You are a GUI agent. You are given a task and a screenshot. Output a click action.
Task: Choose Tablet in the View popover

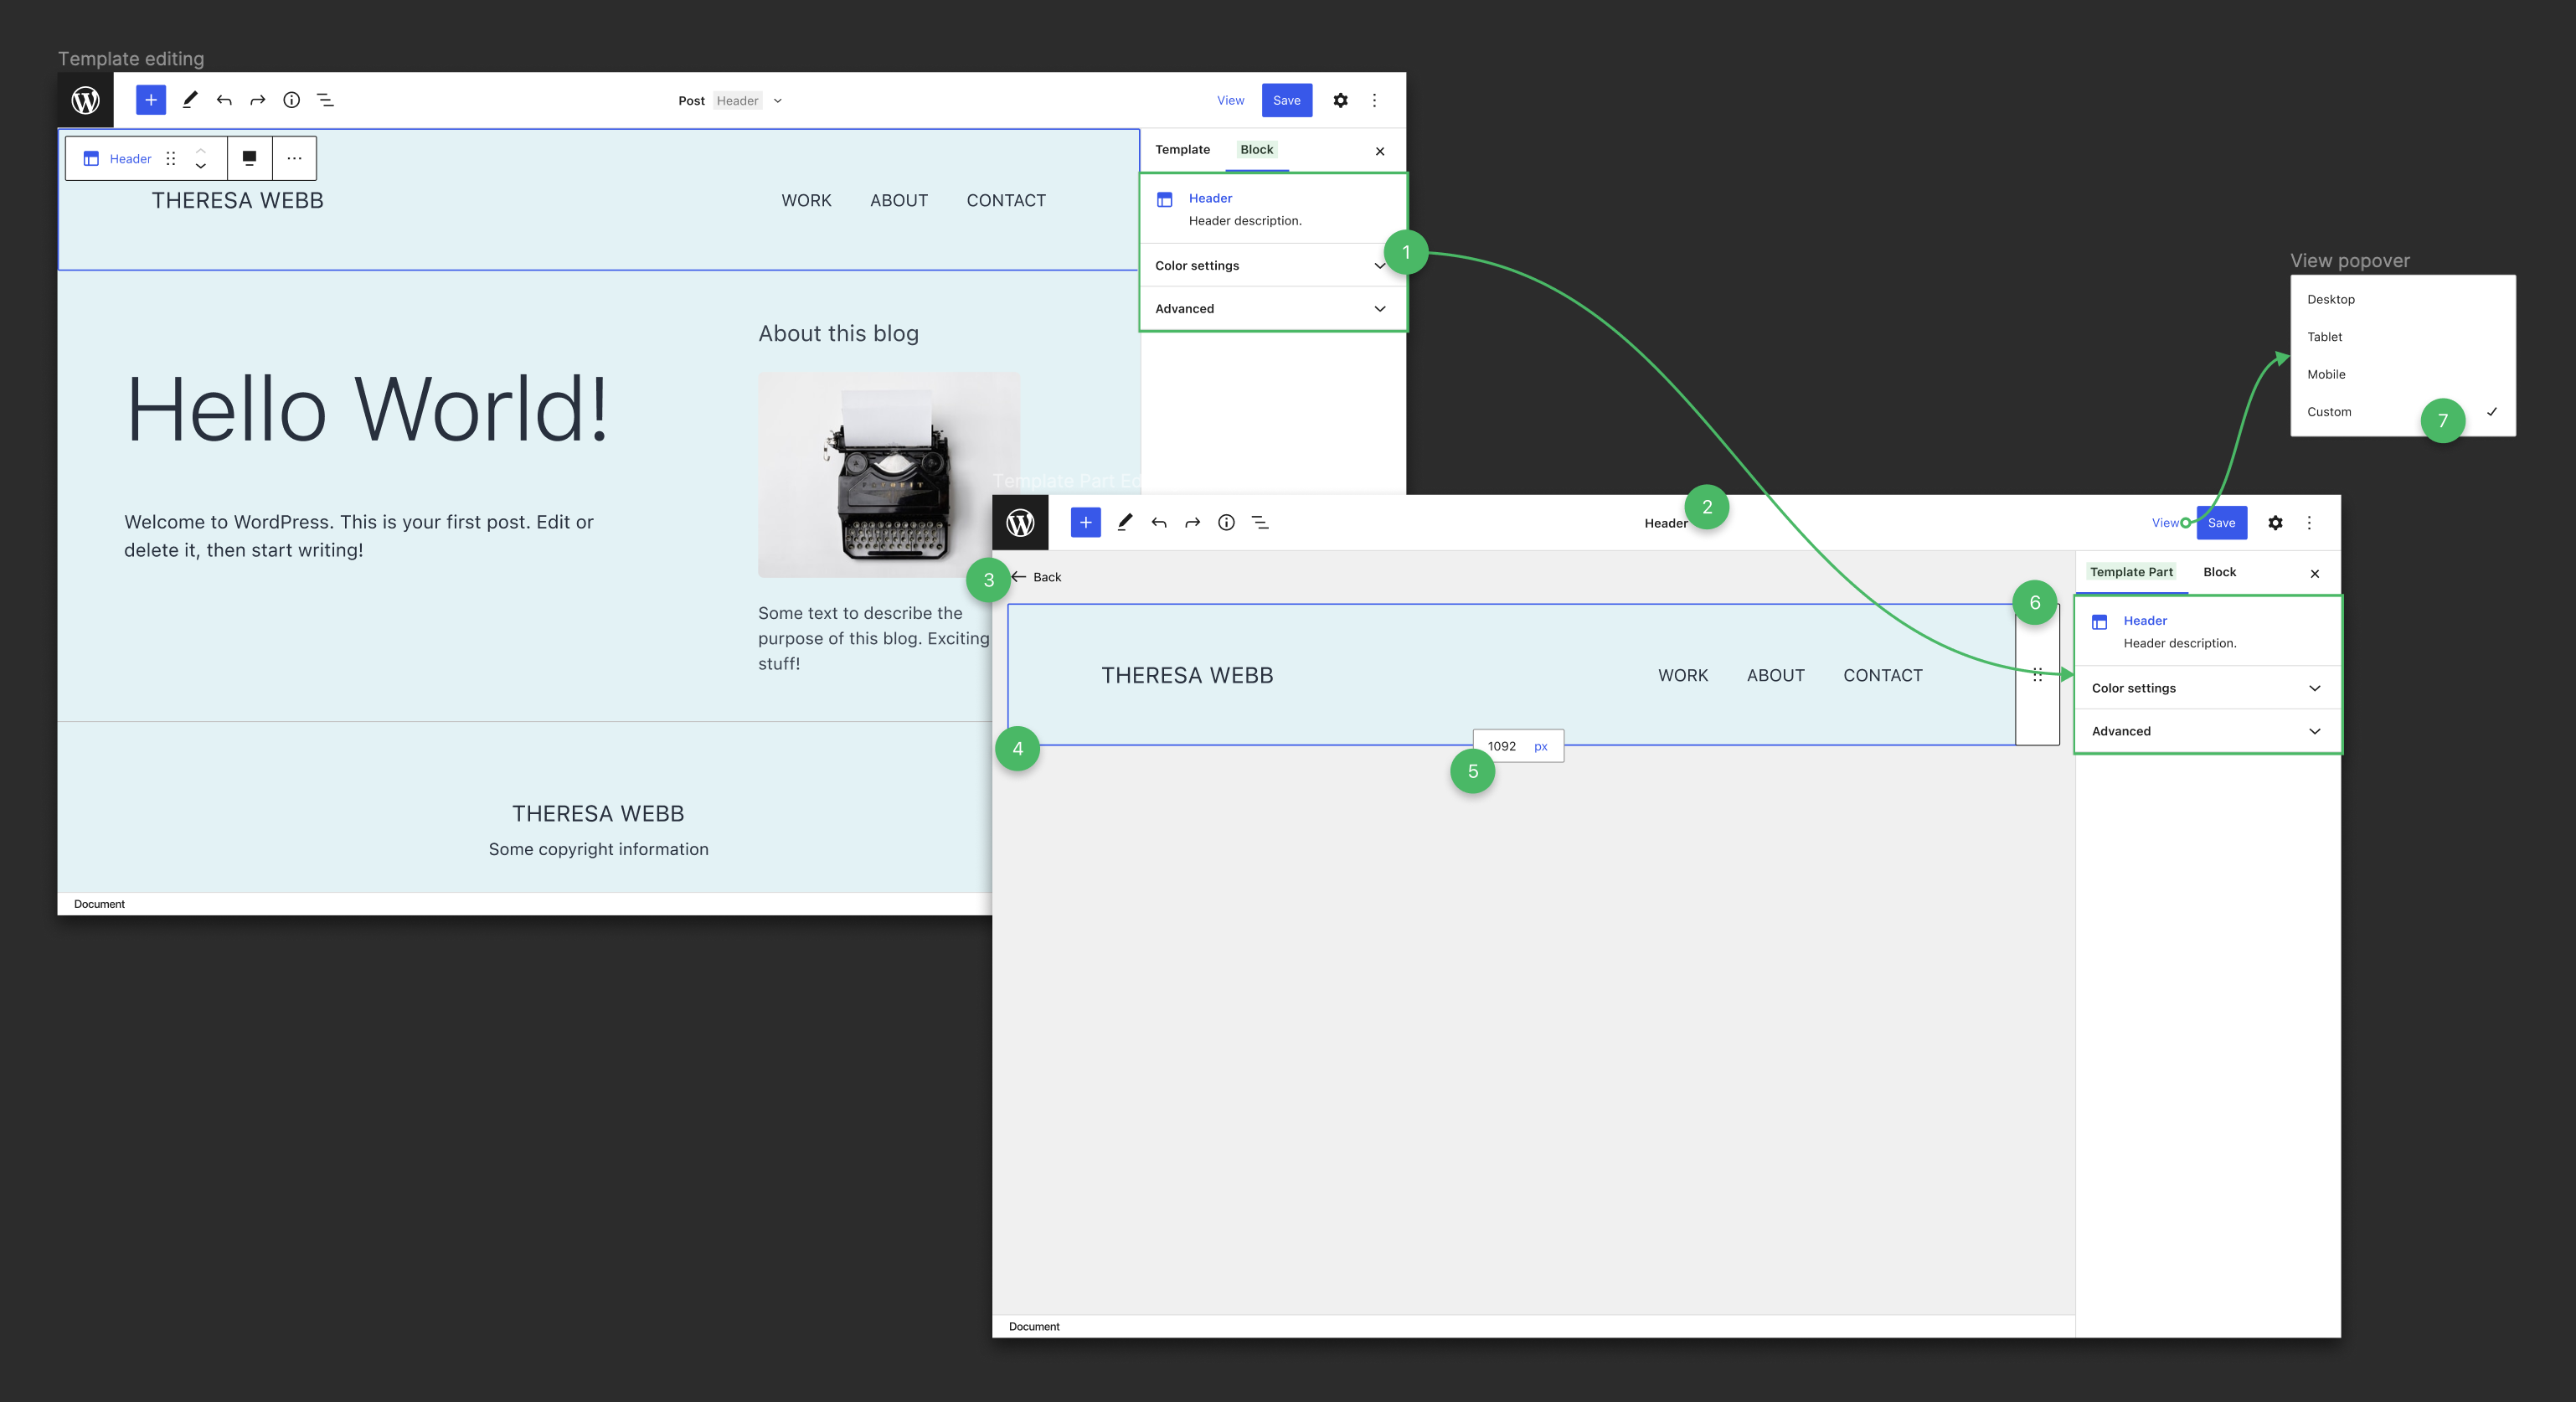2324,337
